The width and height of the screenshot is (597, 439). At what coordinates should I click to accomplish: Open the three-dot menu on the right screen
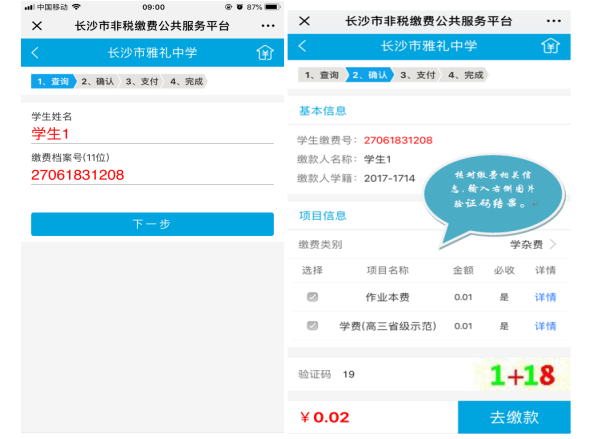554,21
